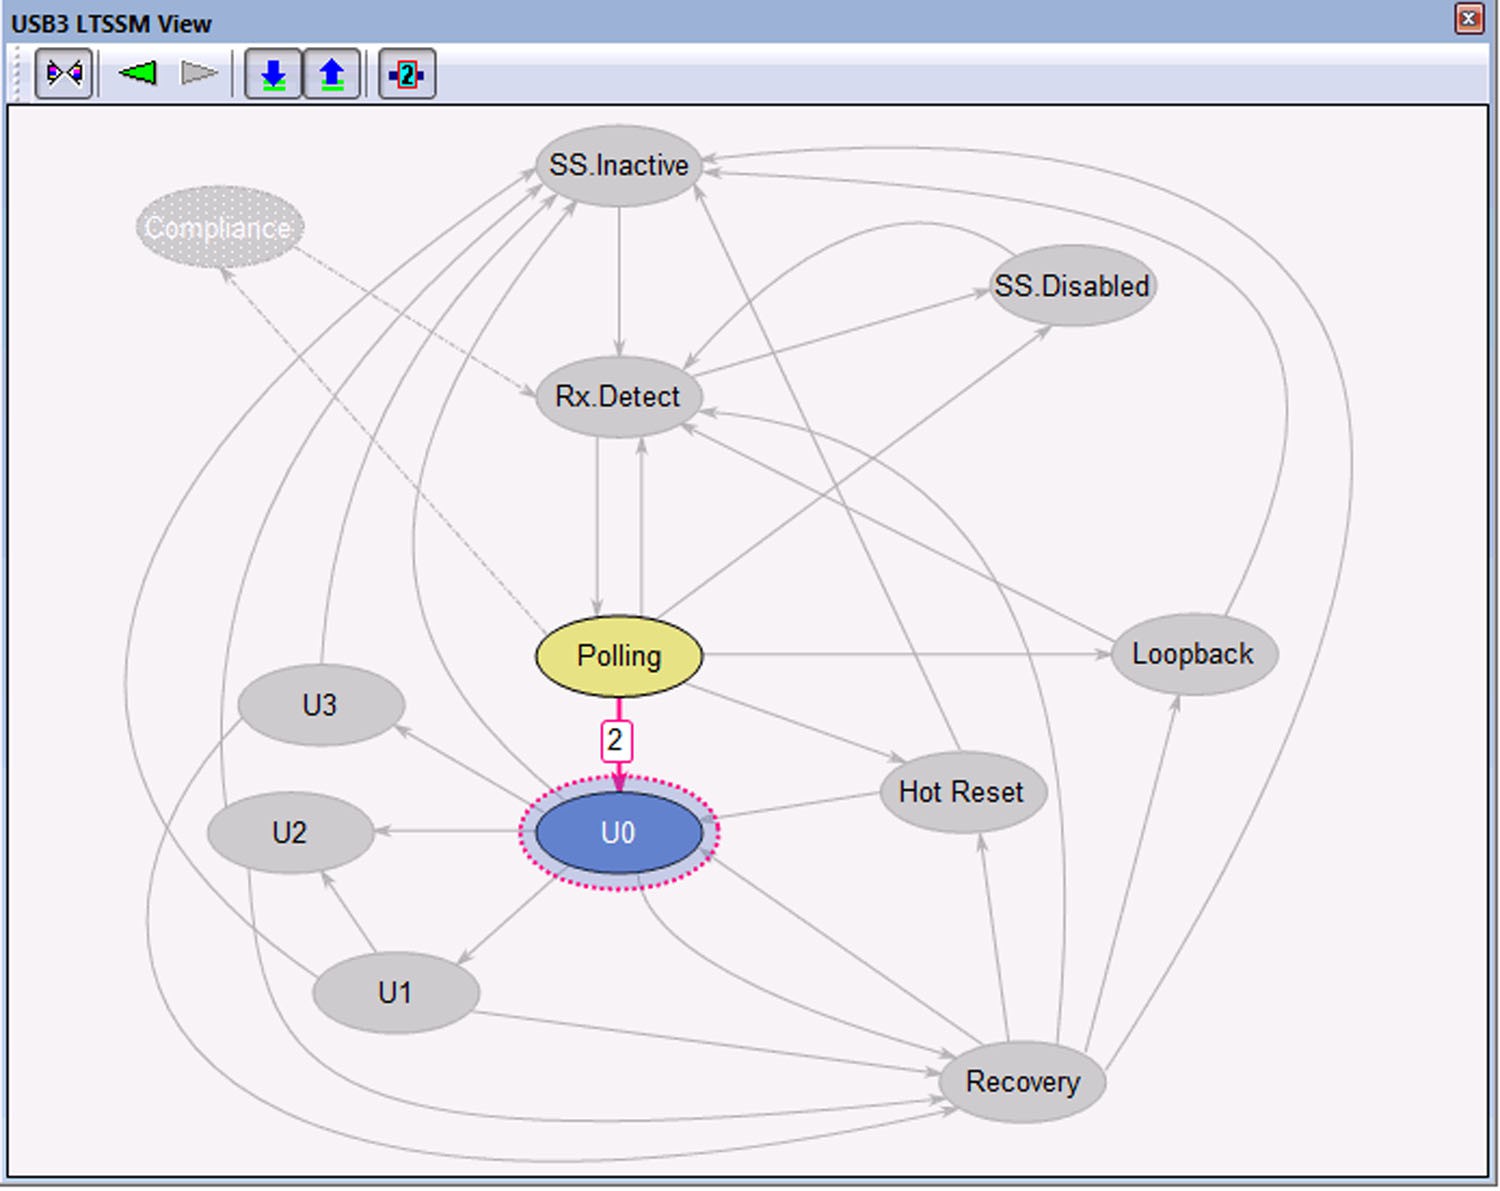Click the pink transition count label 2

coord(616,741)
